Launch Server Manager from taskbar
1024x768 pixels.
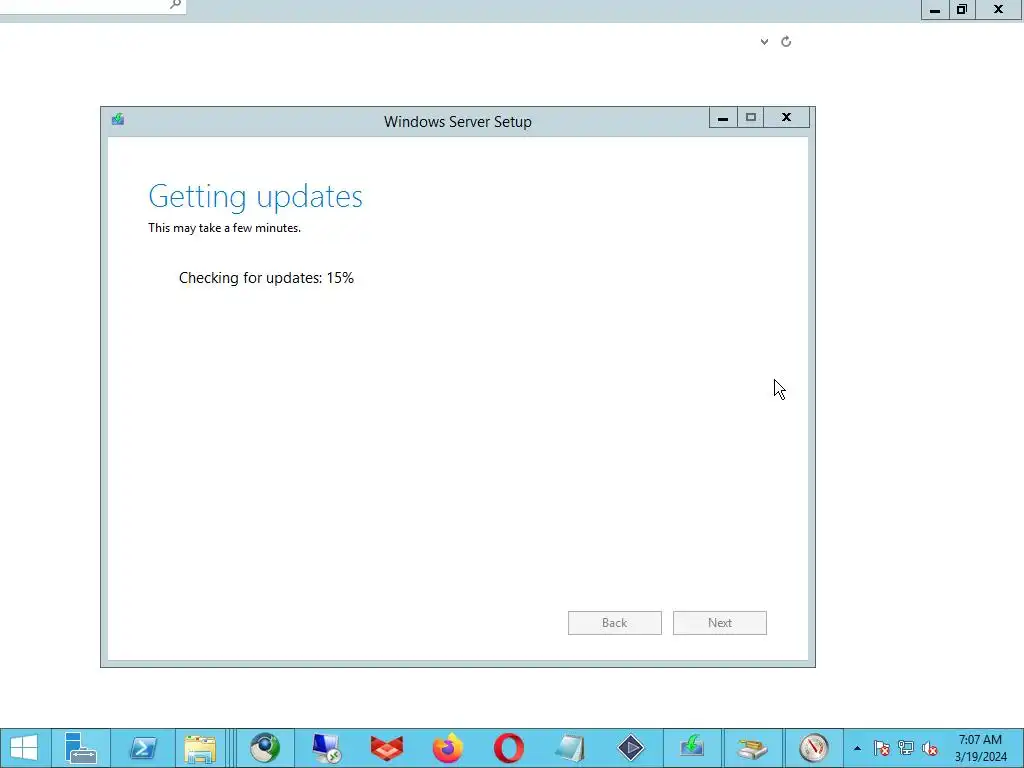[x=81, y=748]
